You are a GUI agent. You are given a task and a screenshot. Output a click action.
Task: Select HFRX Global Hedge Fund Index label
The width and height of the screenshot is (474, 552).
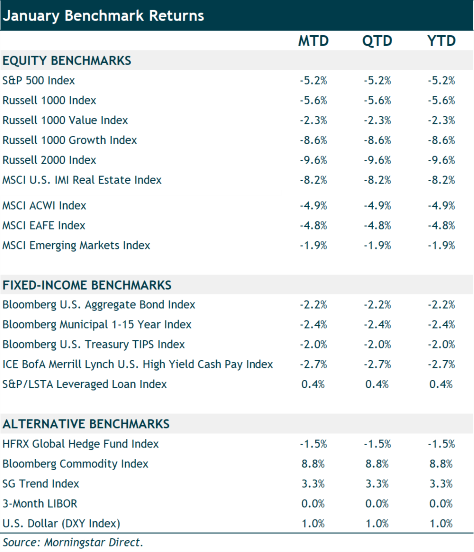click(81, 444)
